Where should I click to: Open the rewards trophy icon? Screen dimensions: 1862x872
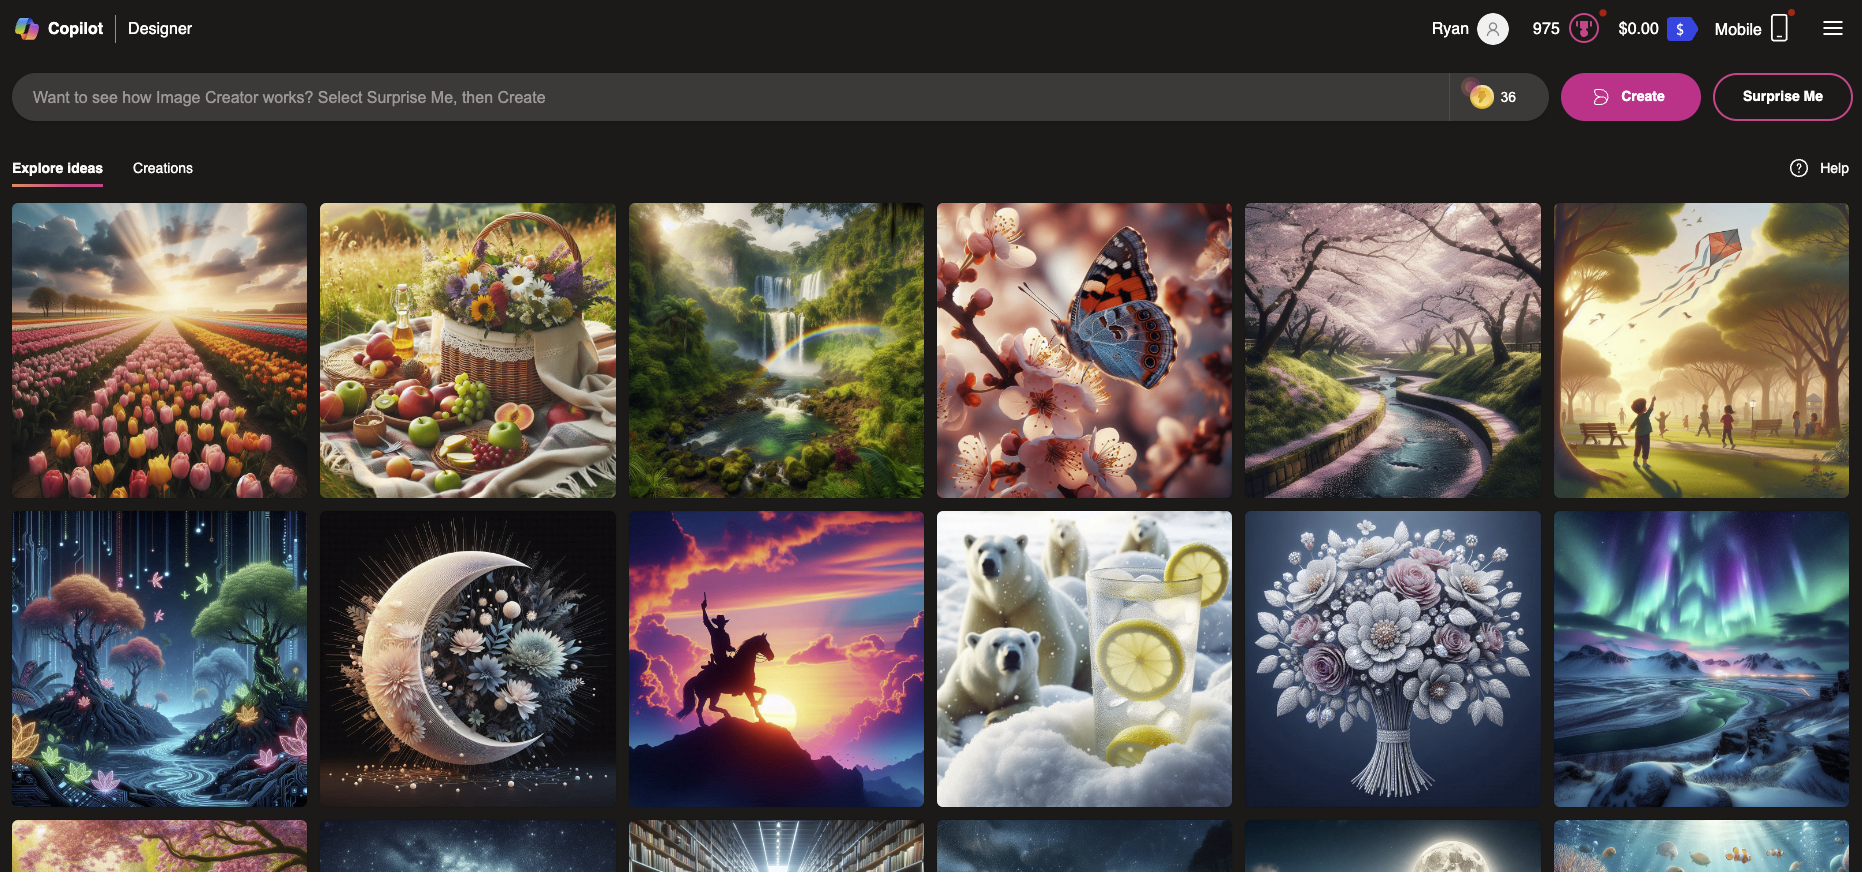(x=1583, y=29)
